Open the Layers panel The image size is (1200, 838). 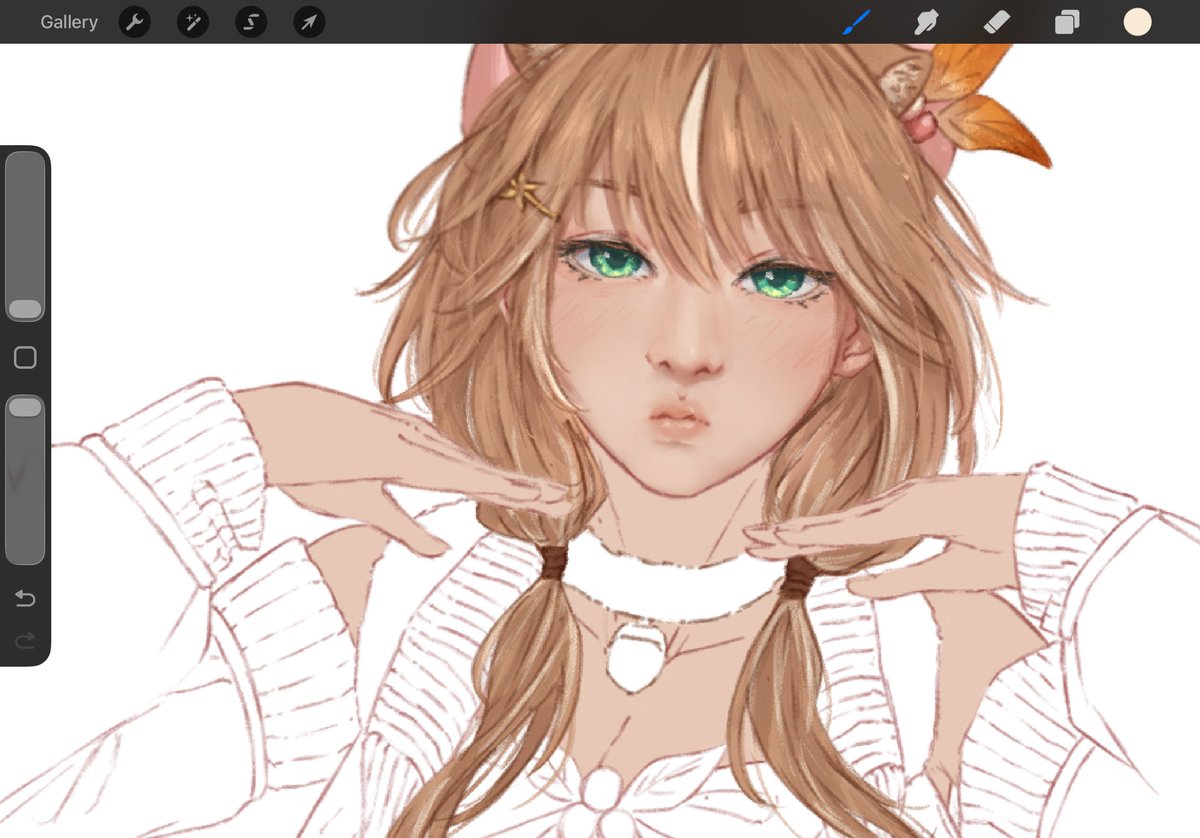(1067, 22)
